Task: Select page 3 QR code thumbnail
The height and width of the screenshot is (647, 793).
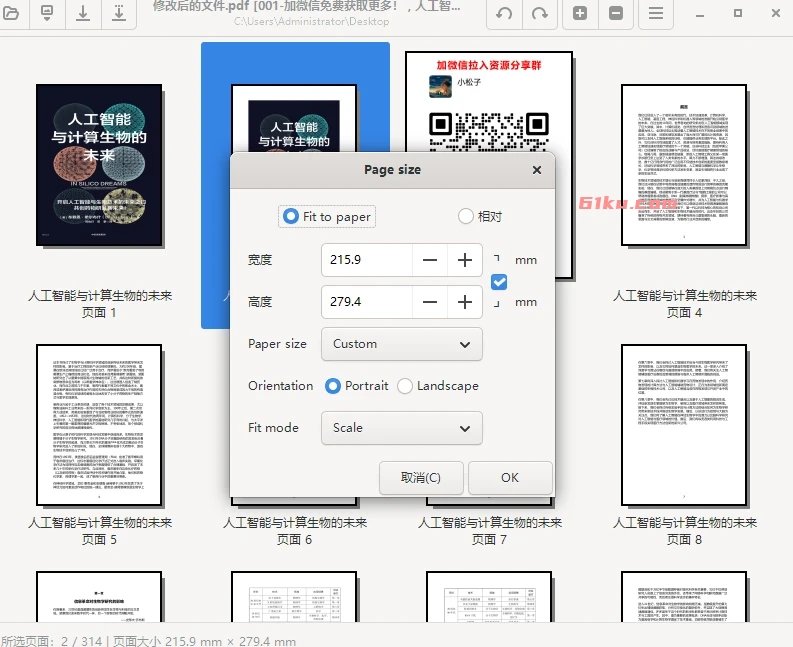Action: coord(489,101)
